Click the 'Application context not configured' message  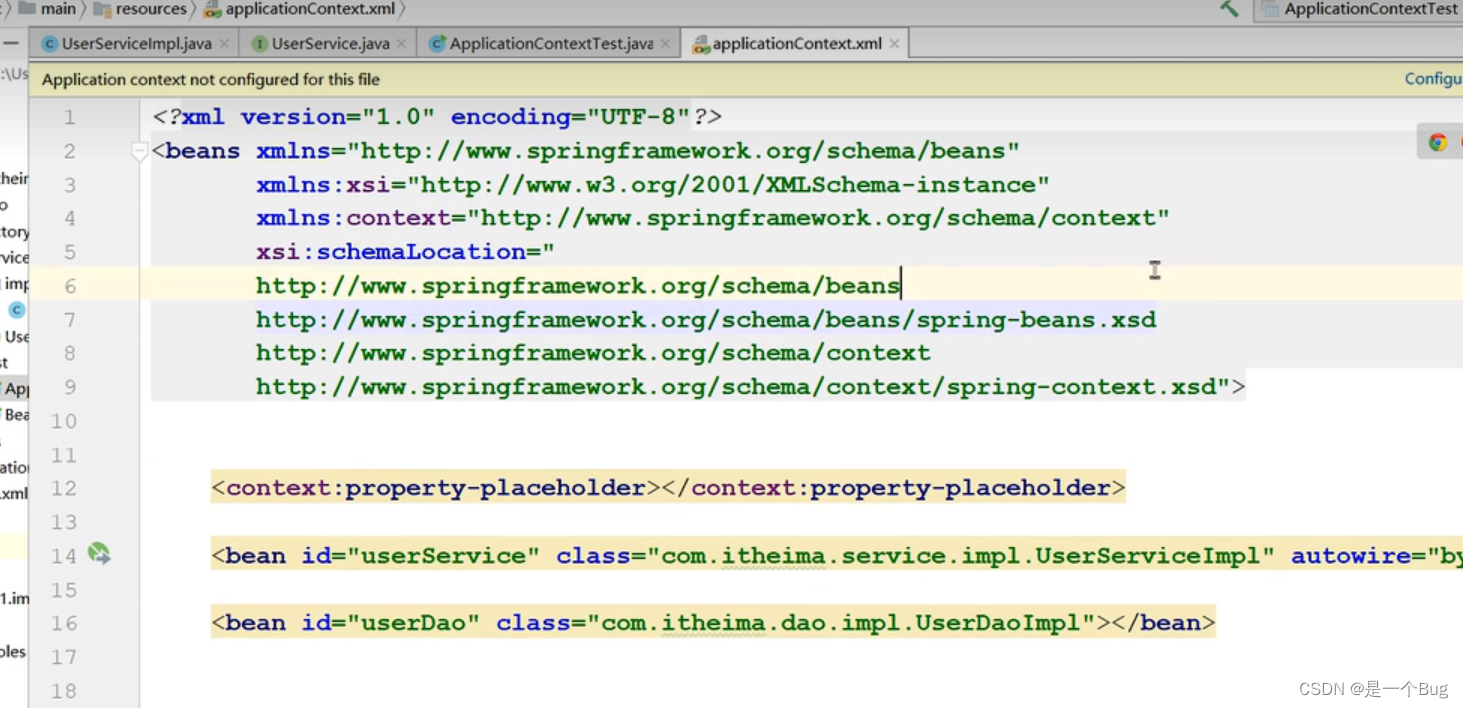211,79
